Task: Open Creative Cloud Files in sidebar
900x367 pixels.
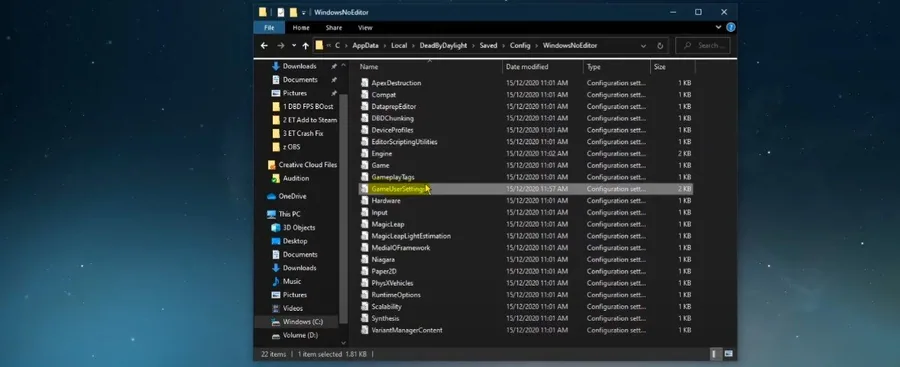Action: (308, 165)
